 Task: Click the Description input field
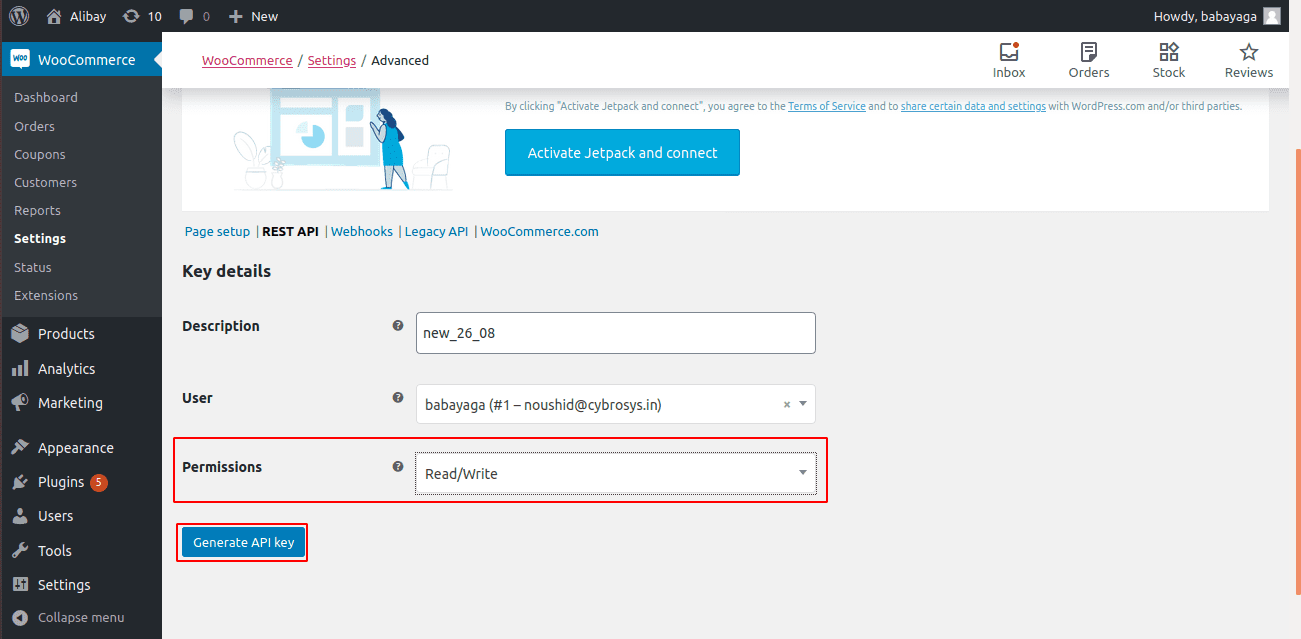click(x=616, y=333)
